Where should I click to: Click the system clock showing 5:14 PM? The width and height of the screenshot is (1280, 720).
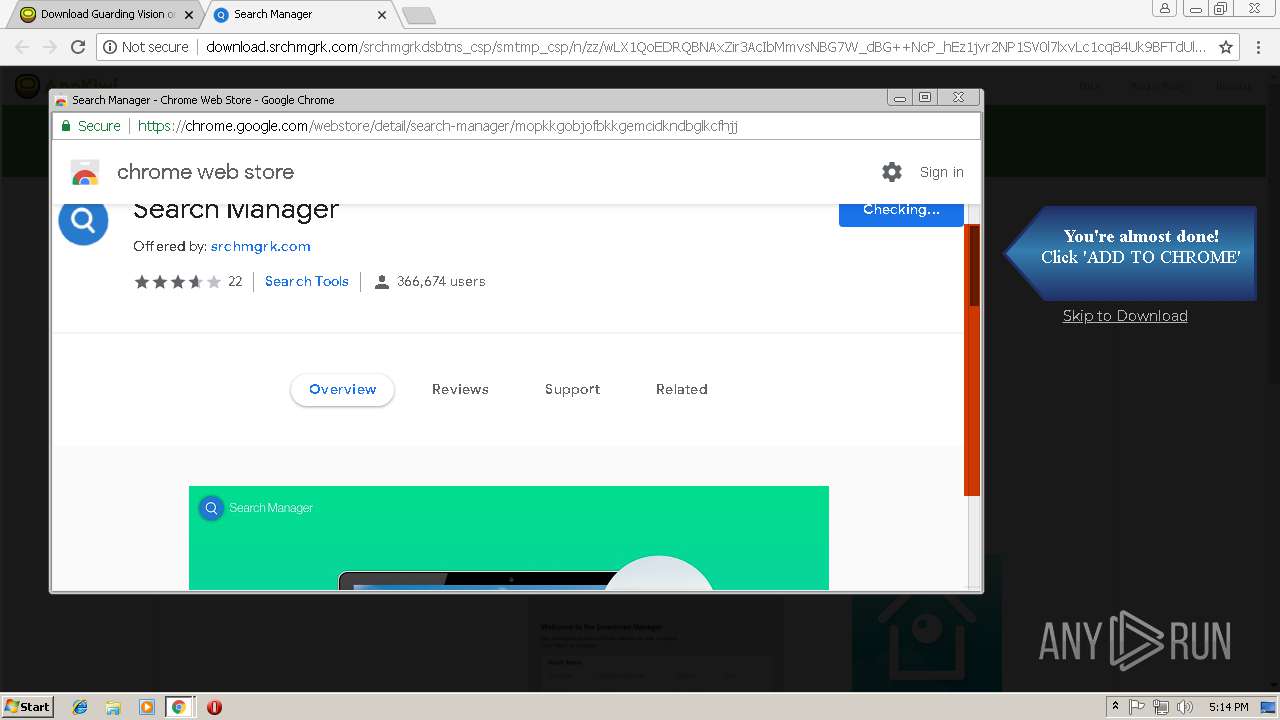tap(1228, 707)
